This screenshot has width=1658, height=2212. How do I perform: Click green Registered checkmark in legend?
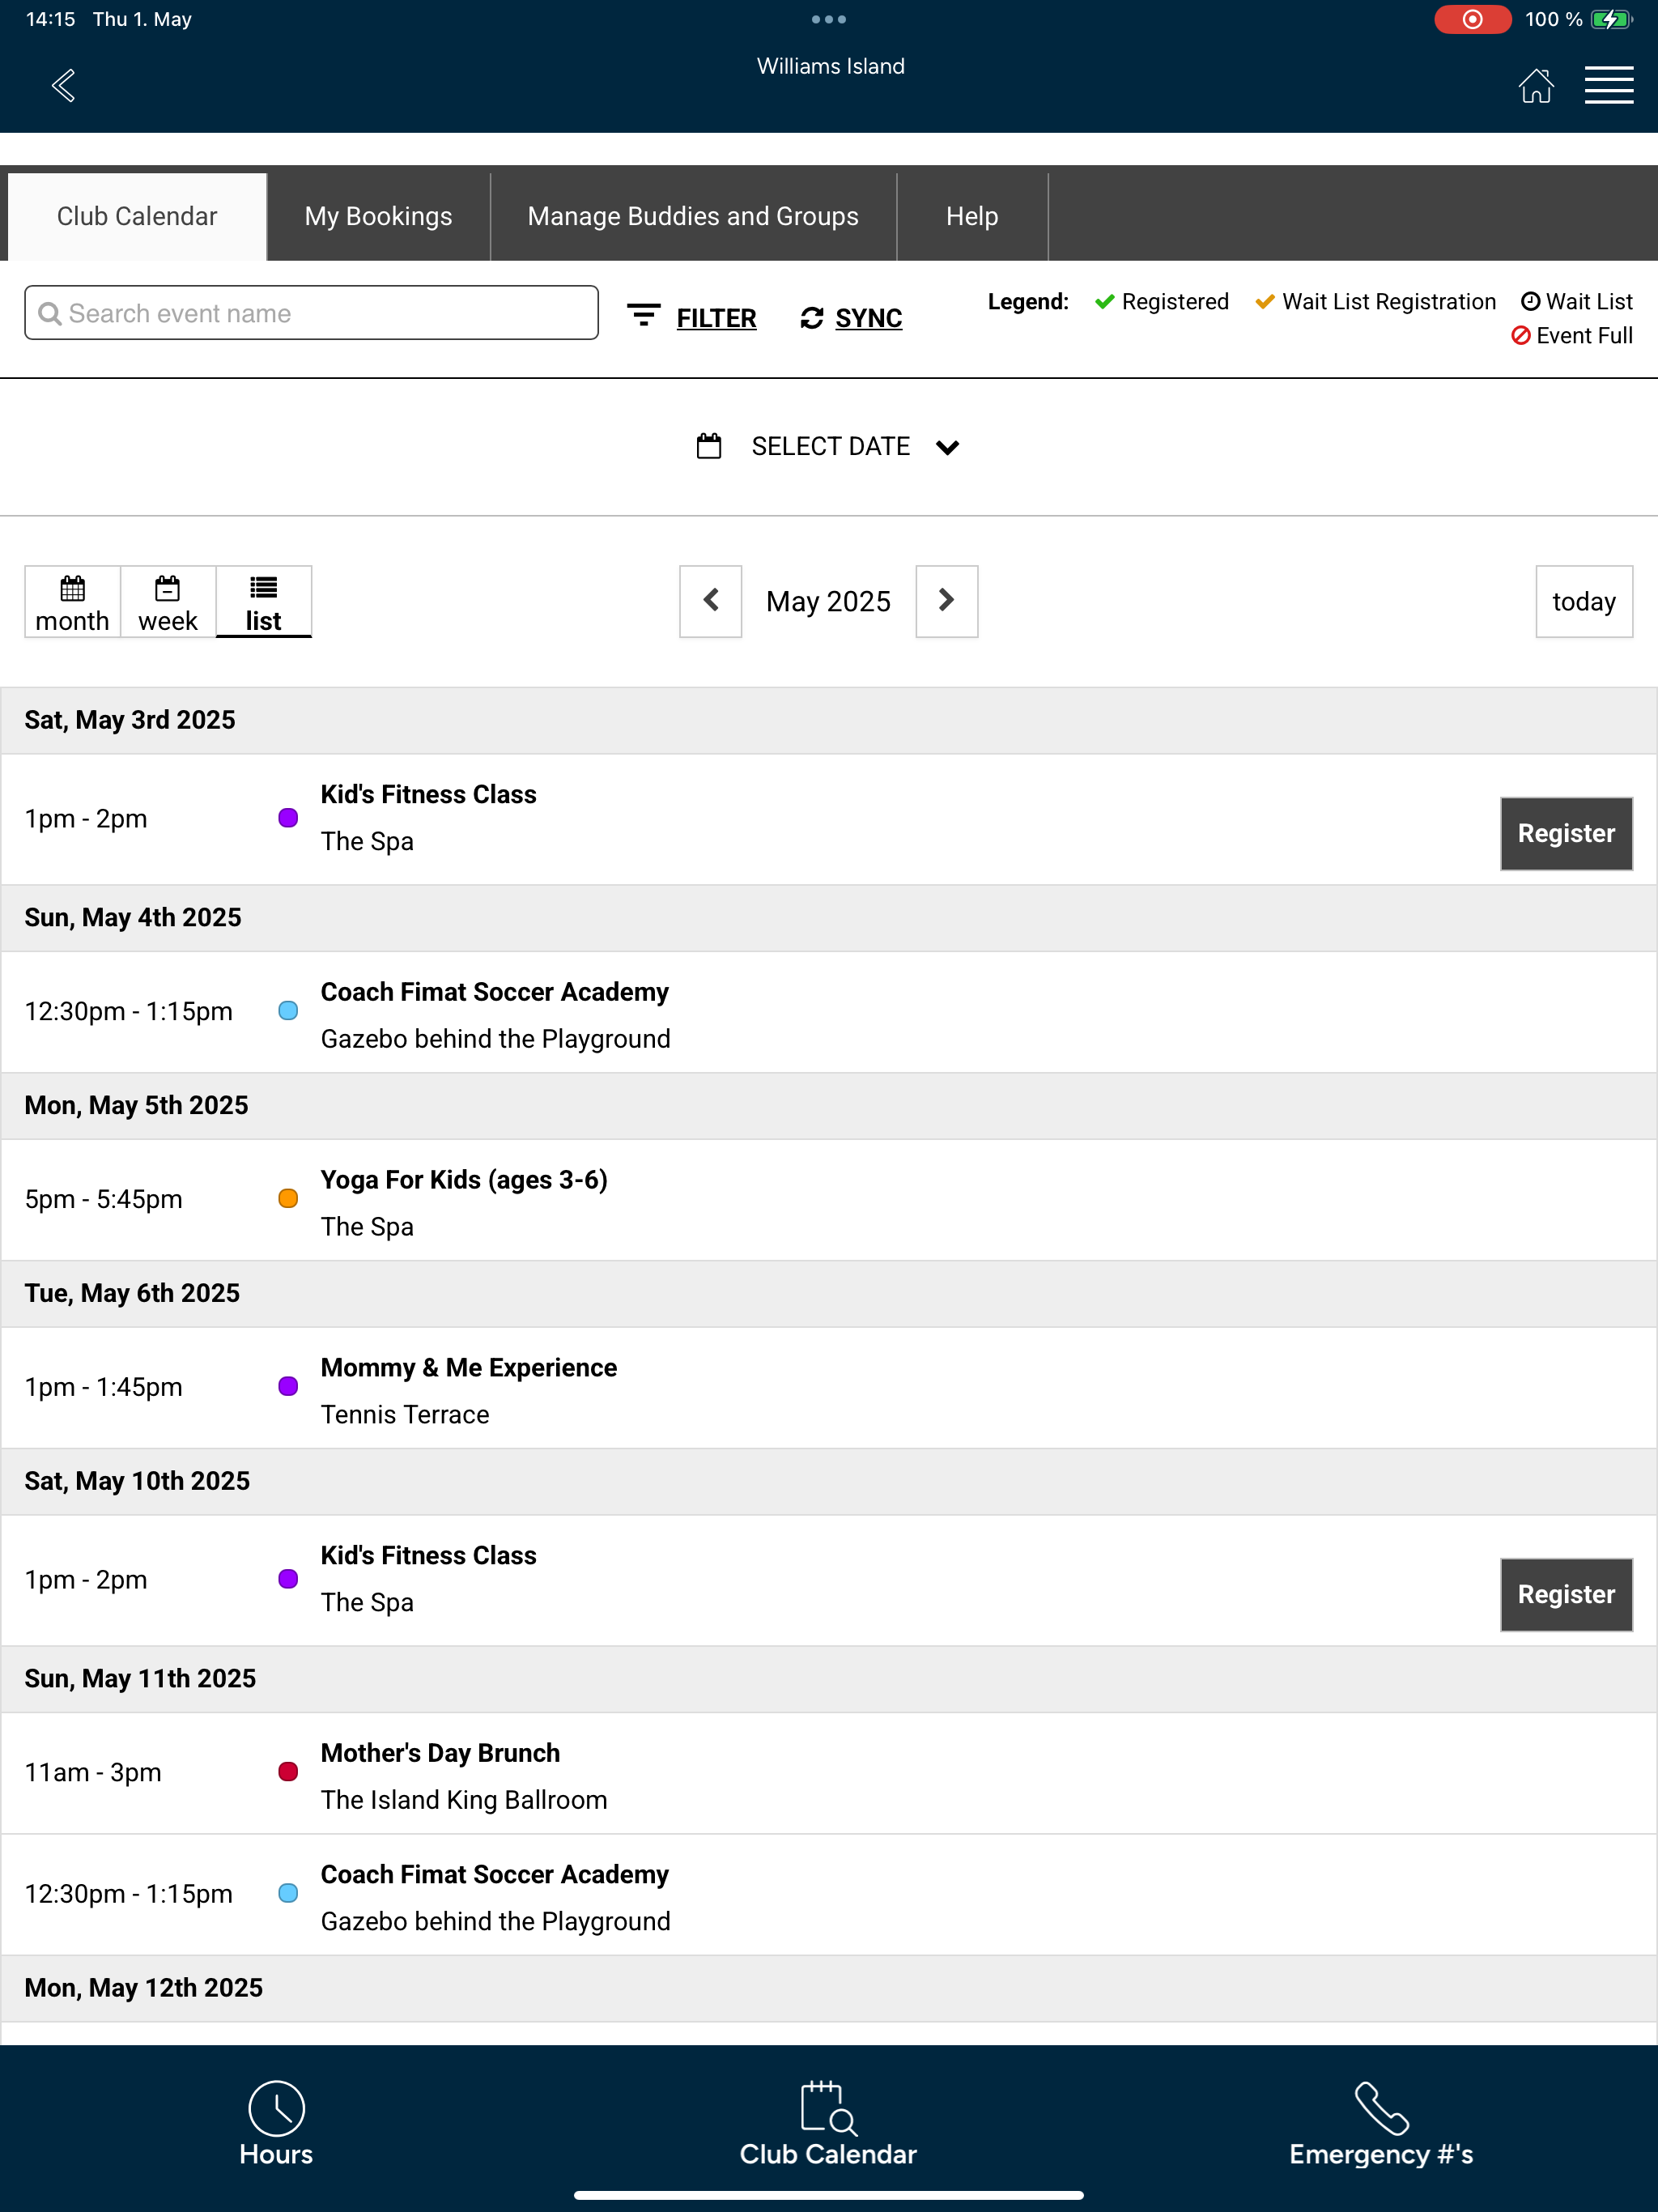click(1104, 302)
